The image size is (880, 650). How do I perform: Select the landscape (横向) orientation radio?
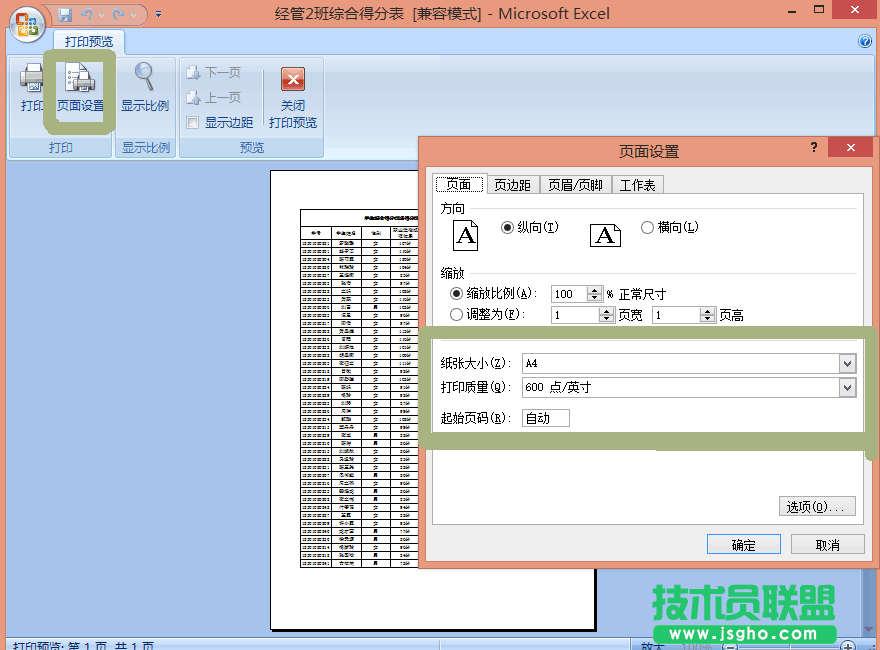tap(647, 228)
